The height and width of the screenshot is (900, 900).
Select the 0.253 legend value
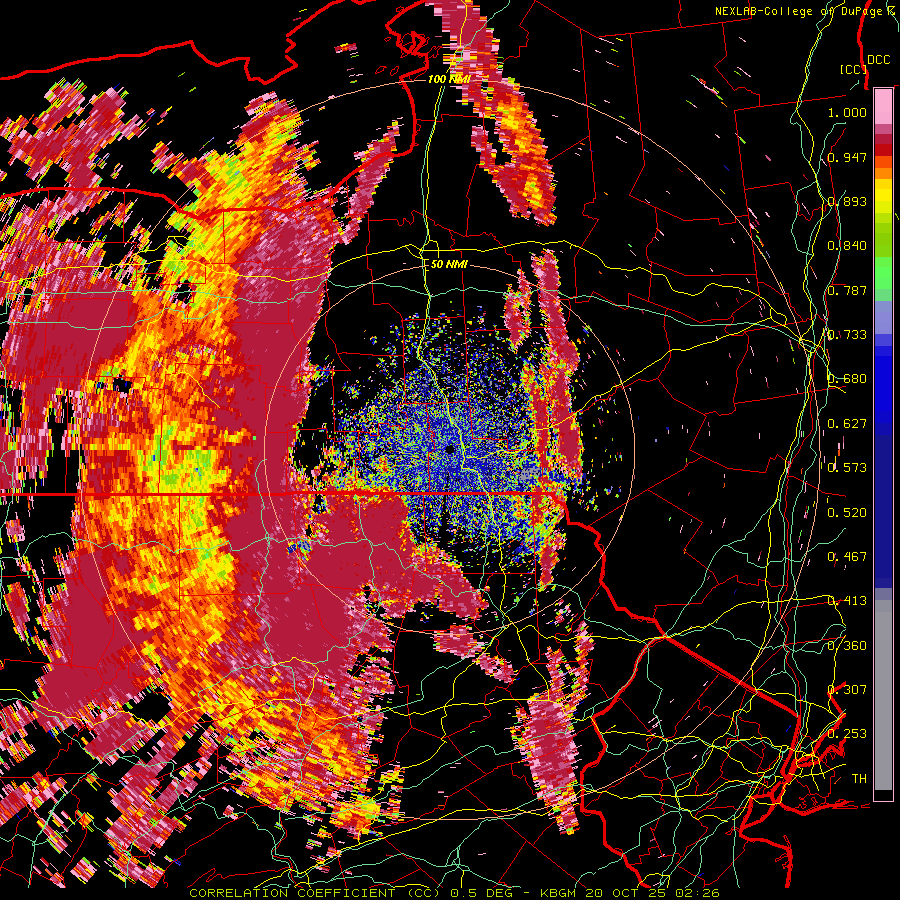pyautogui.click(x=847, y=734)
